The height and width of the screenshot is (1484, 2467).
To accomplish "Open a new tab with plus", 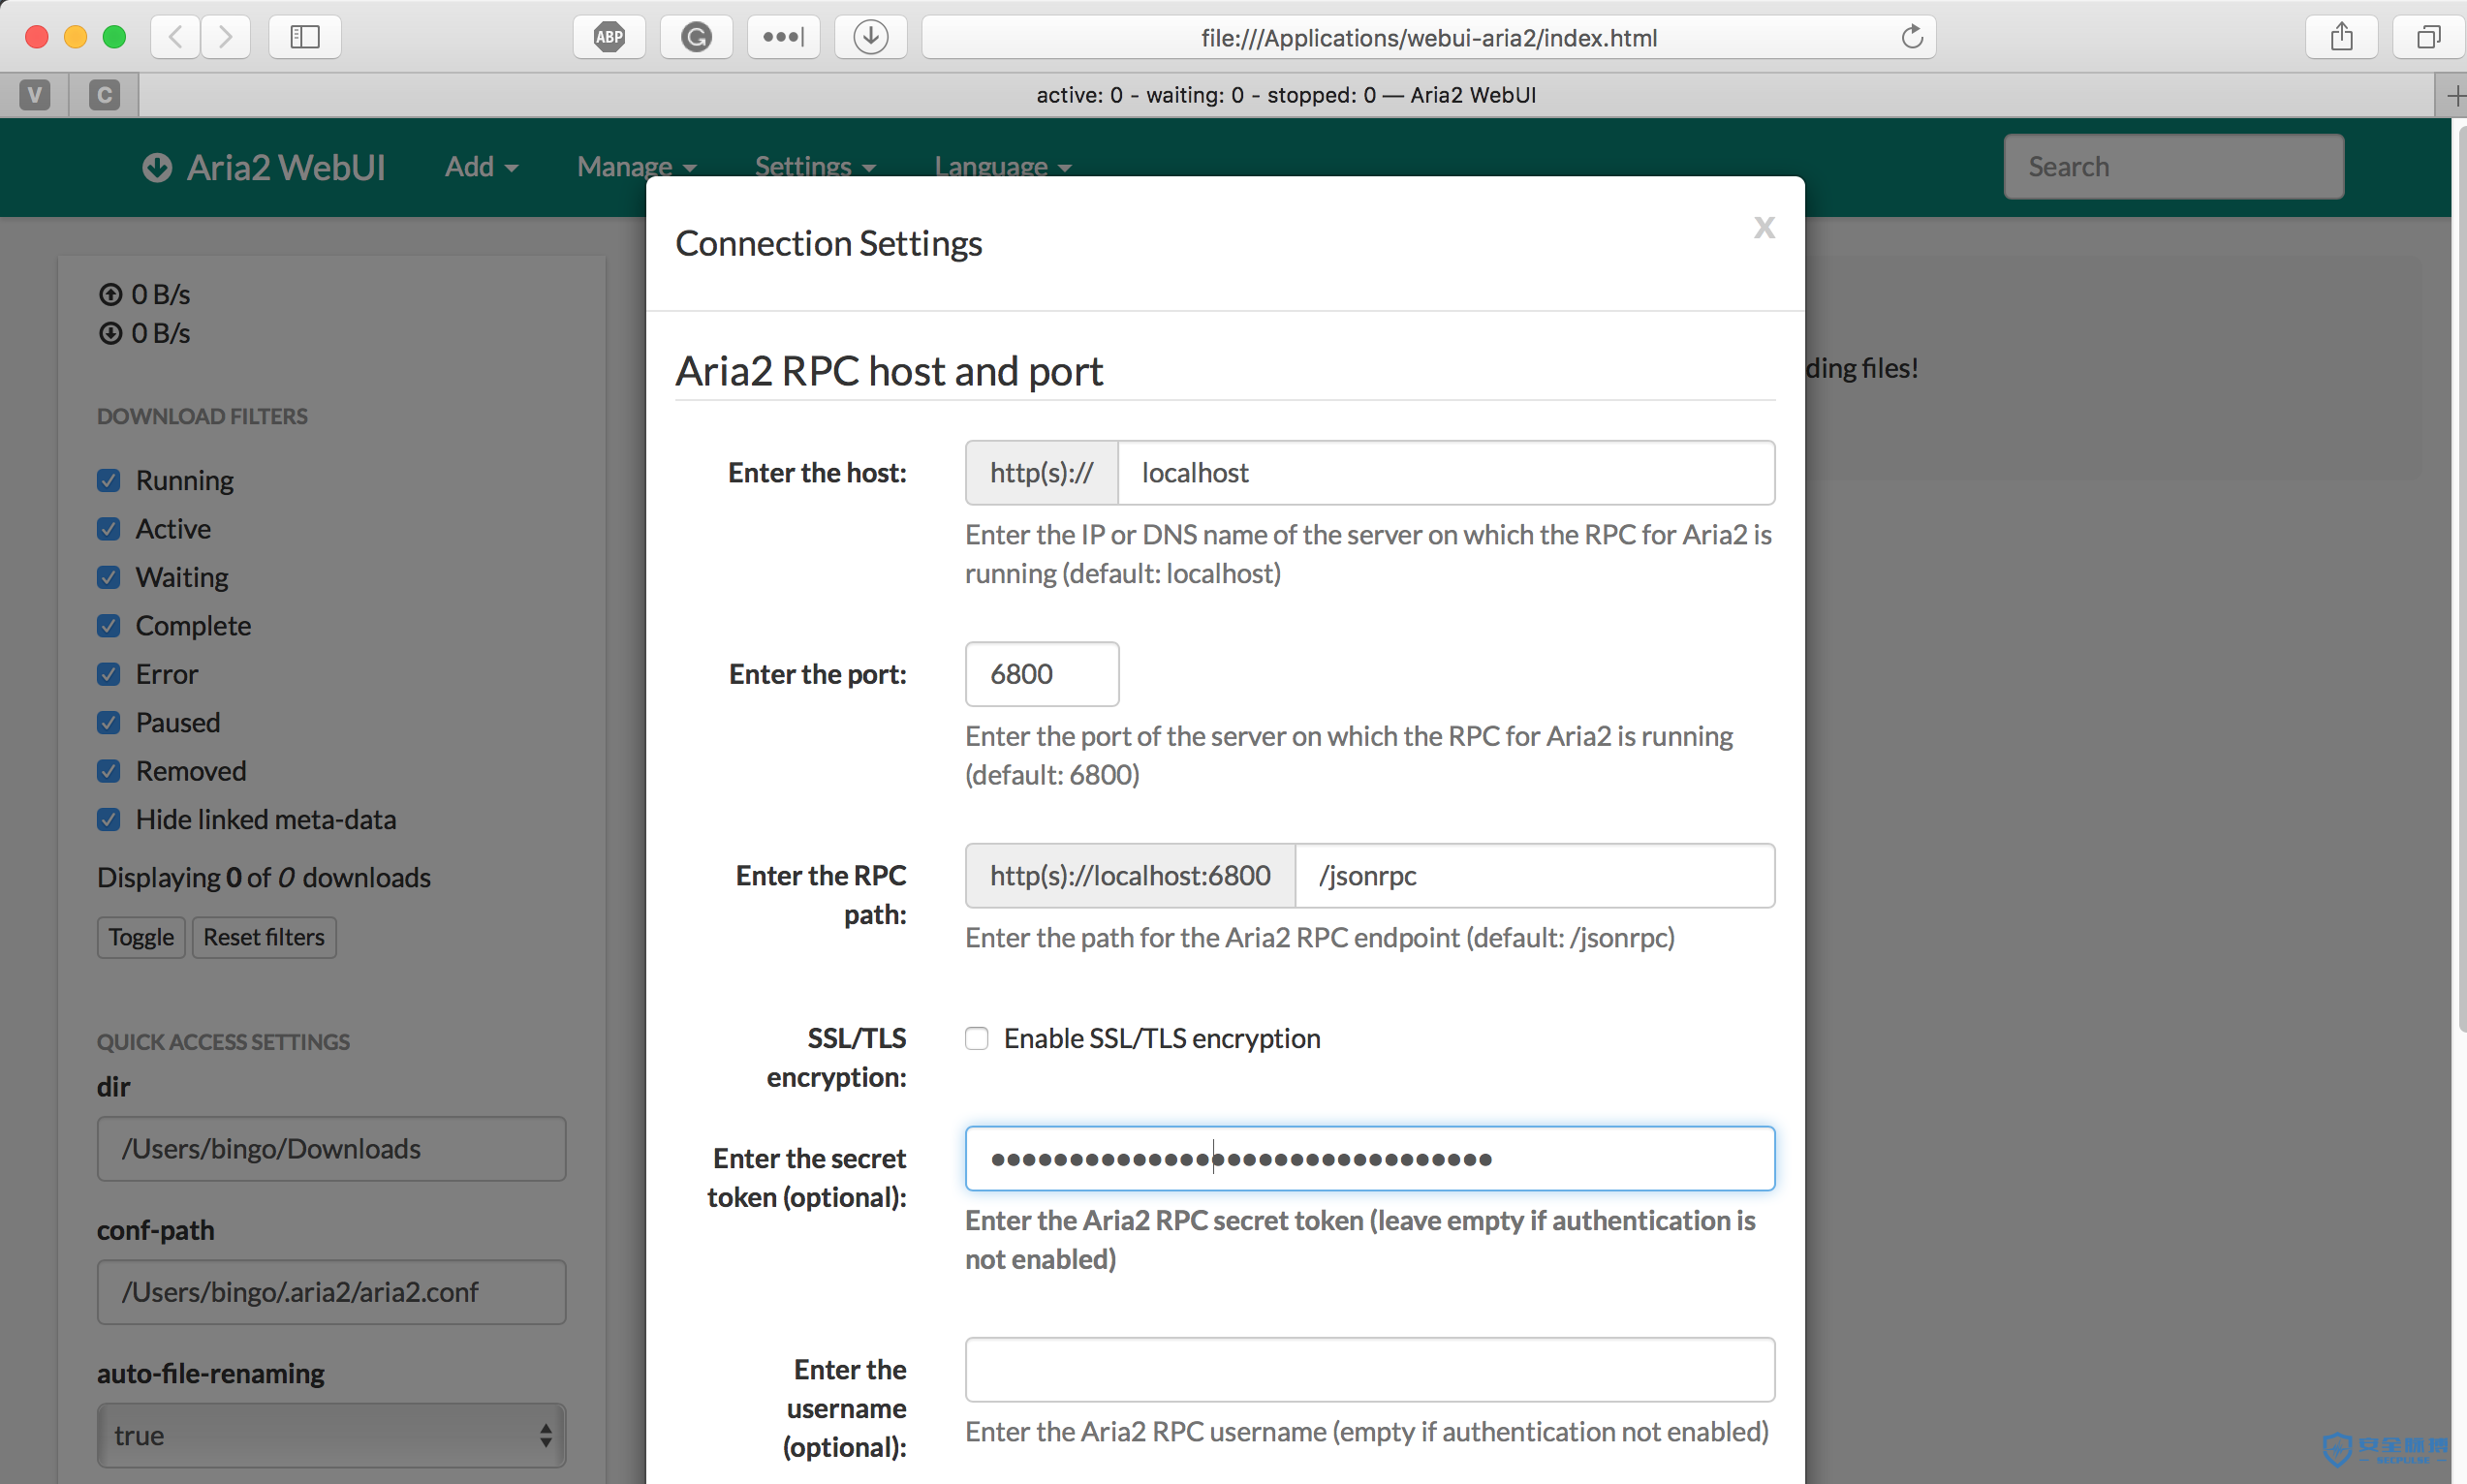I will [2454, 95].
